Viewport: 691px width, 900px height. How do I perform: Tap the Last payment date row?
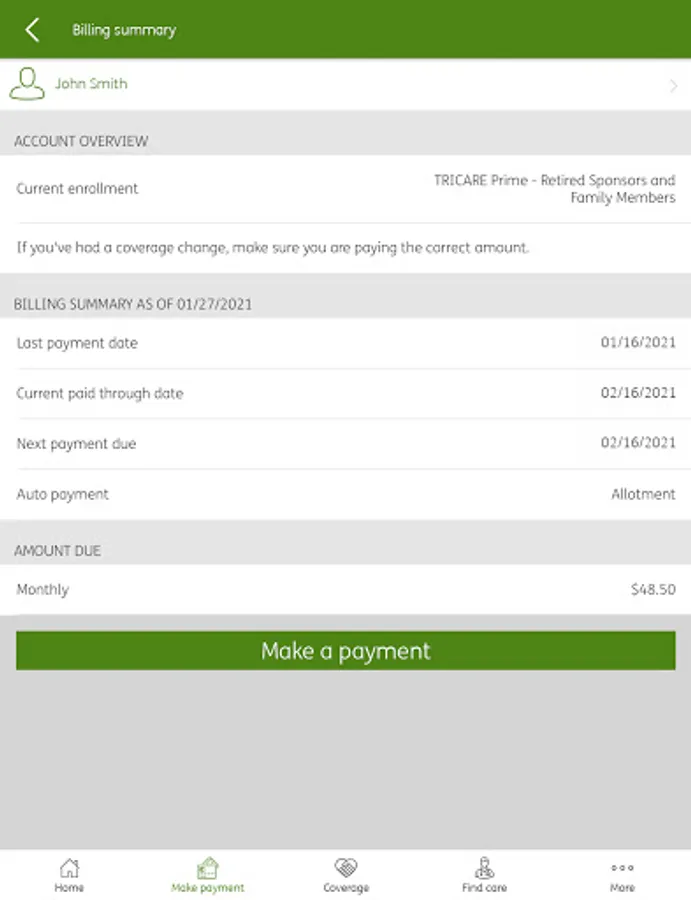[345, 343]
